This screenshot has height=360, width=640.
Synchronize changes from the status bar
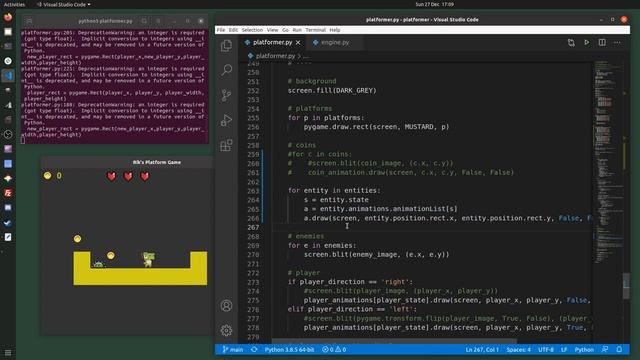254,349
